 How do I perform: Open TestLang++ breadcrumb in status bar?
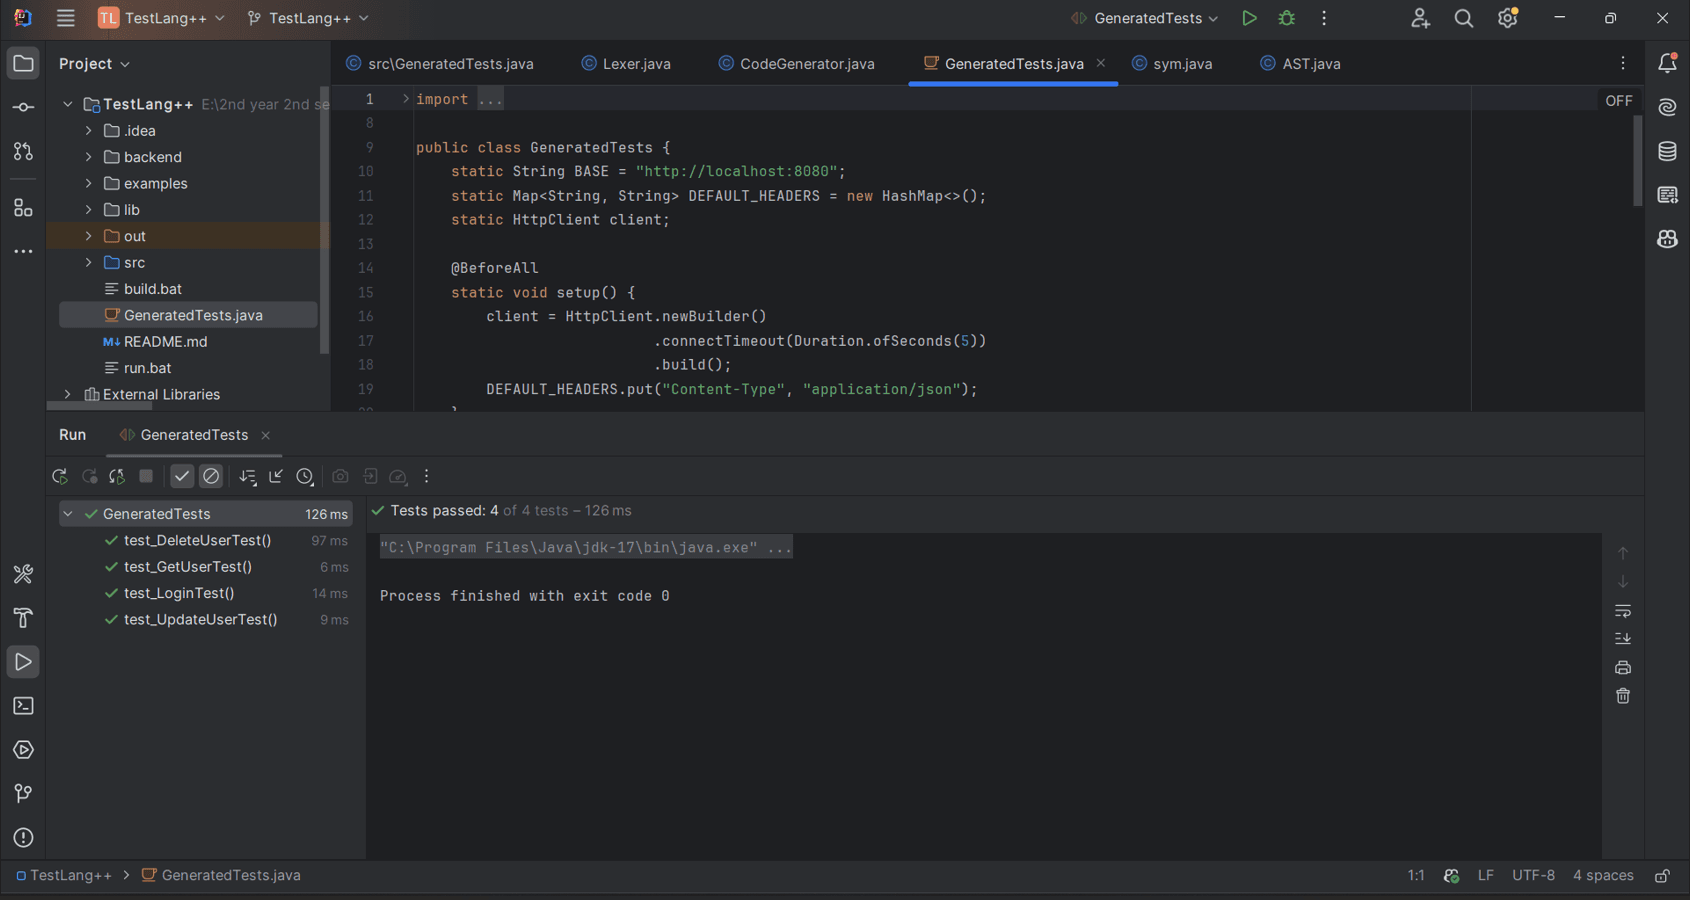coord(63,876)
